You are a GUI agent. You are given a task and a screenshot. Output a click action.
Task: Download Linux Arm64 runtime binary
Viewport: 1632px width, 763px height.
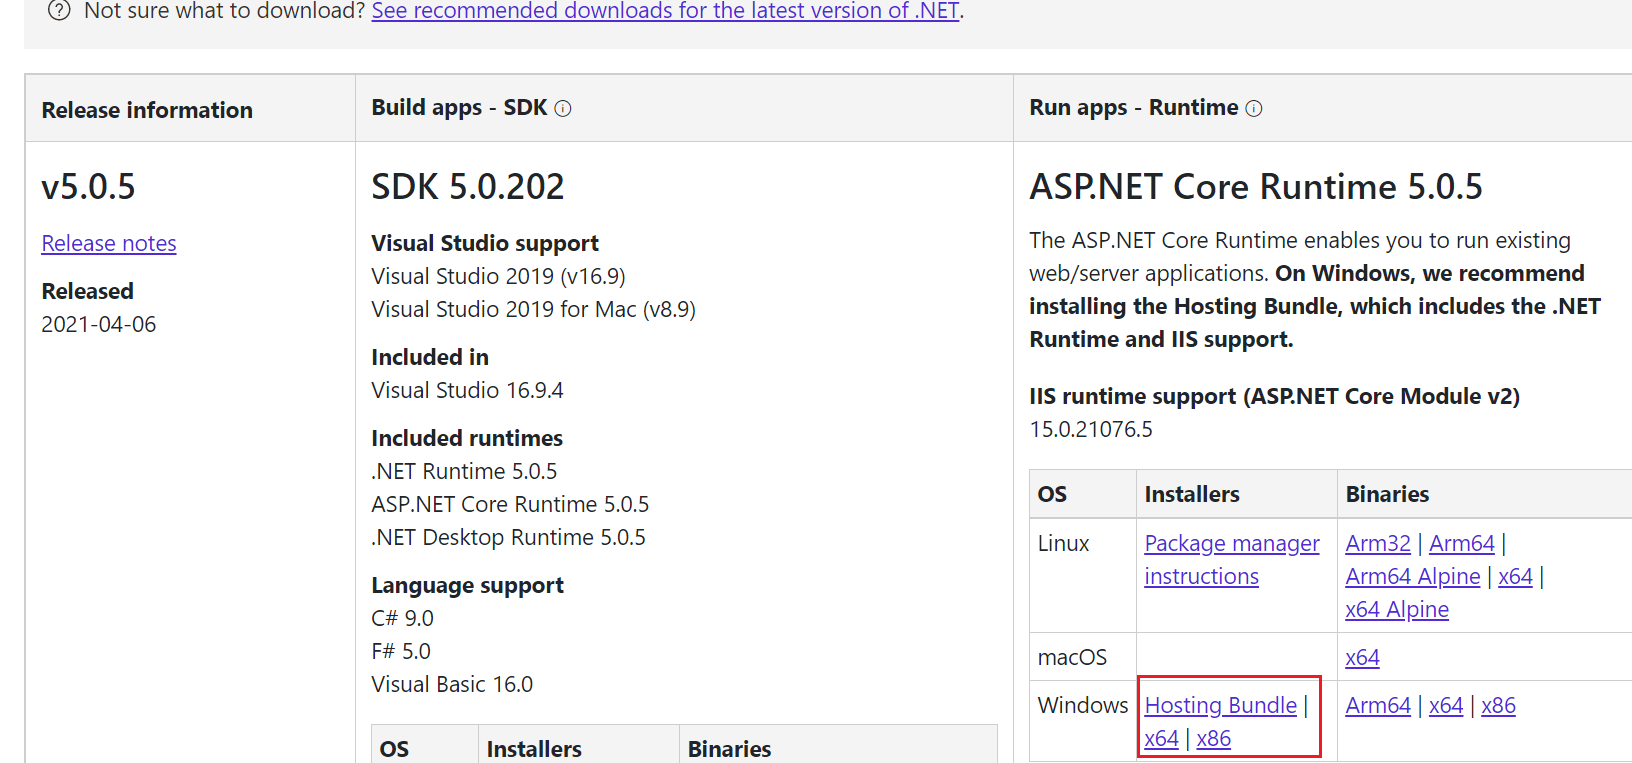coord(1462,543)
